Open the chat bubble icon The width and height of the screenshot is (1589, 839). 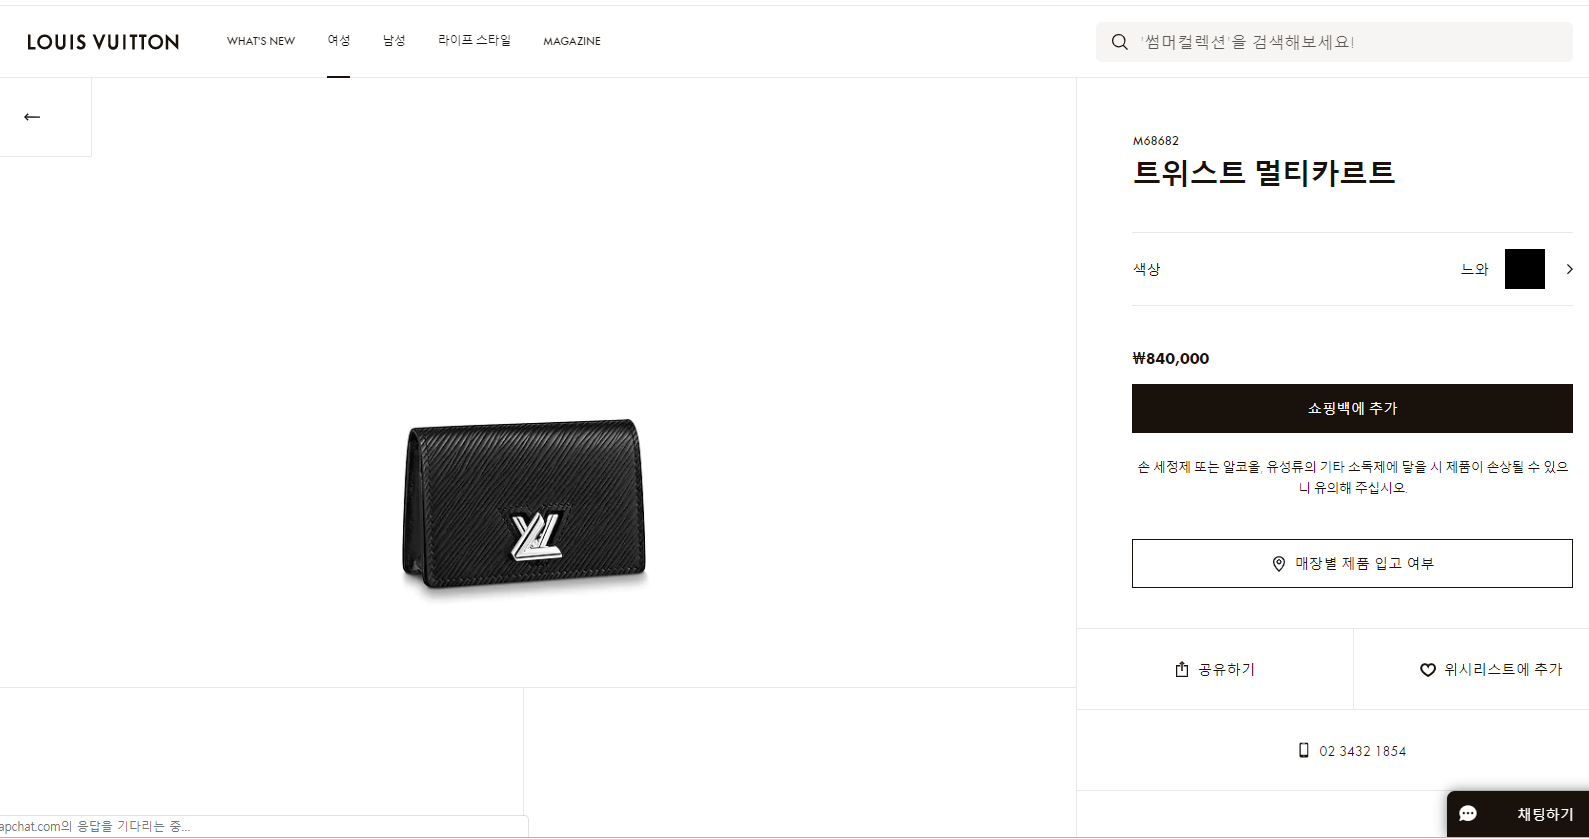pos(1468,814)
